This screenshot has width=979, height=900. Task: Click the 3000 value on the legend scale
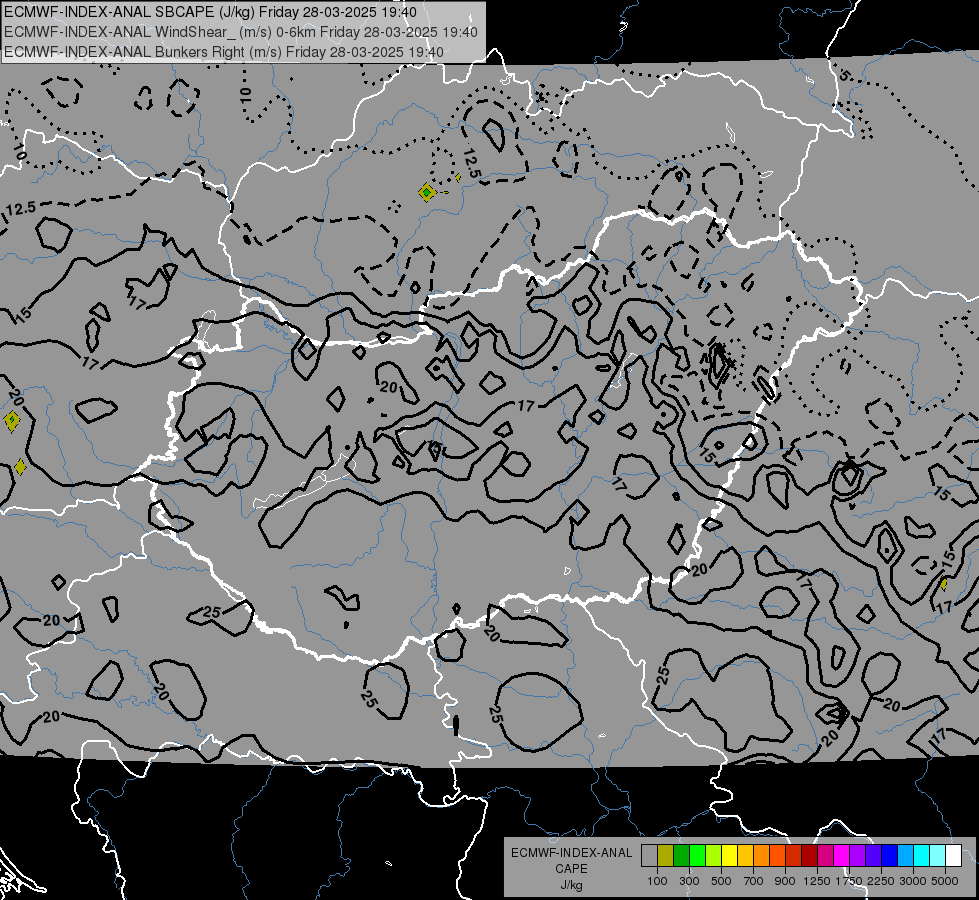coord(913,881)
